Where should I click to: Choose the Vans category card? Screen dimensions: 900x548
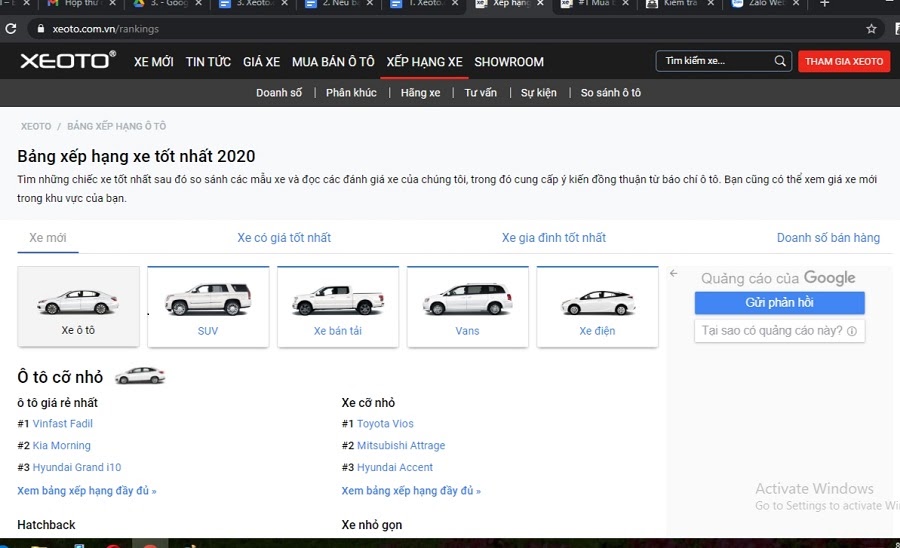(x=467, y=307)
